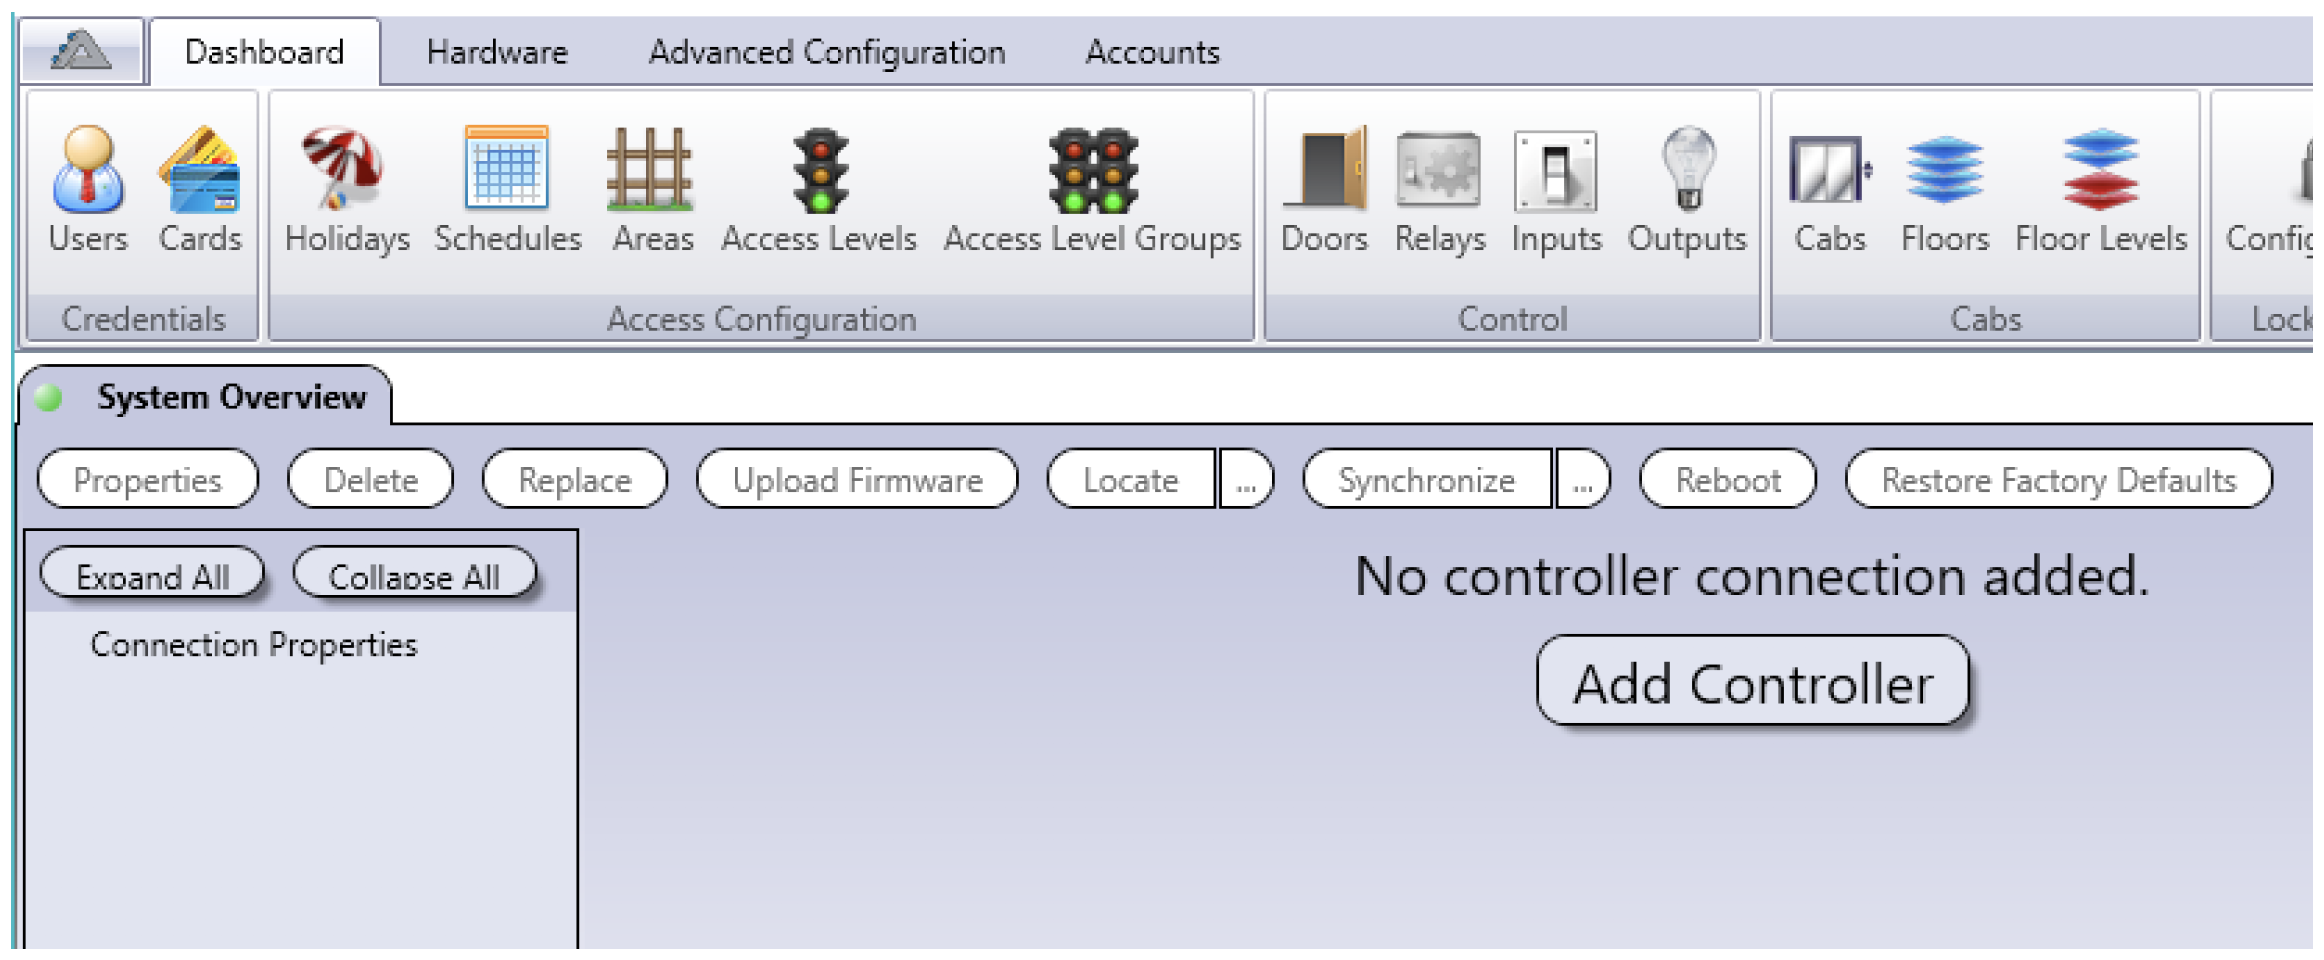2324x960 pixels.
Task: Switch to the Hardware ribbon tab
Action: (x=497, y=52)
